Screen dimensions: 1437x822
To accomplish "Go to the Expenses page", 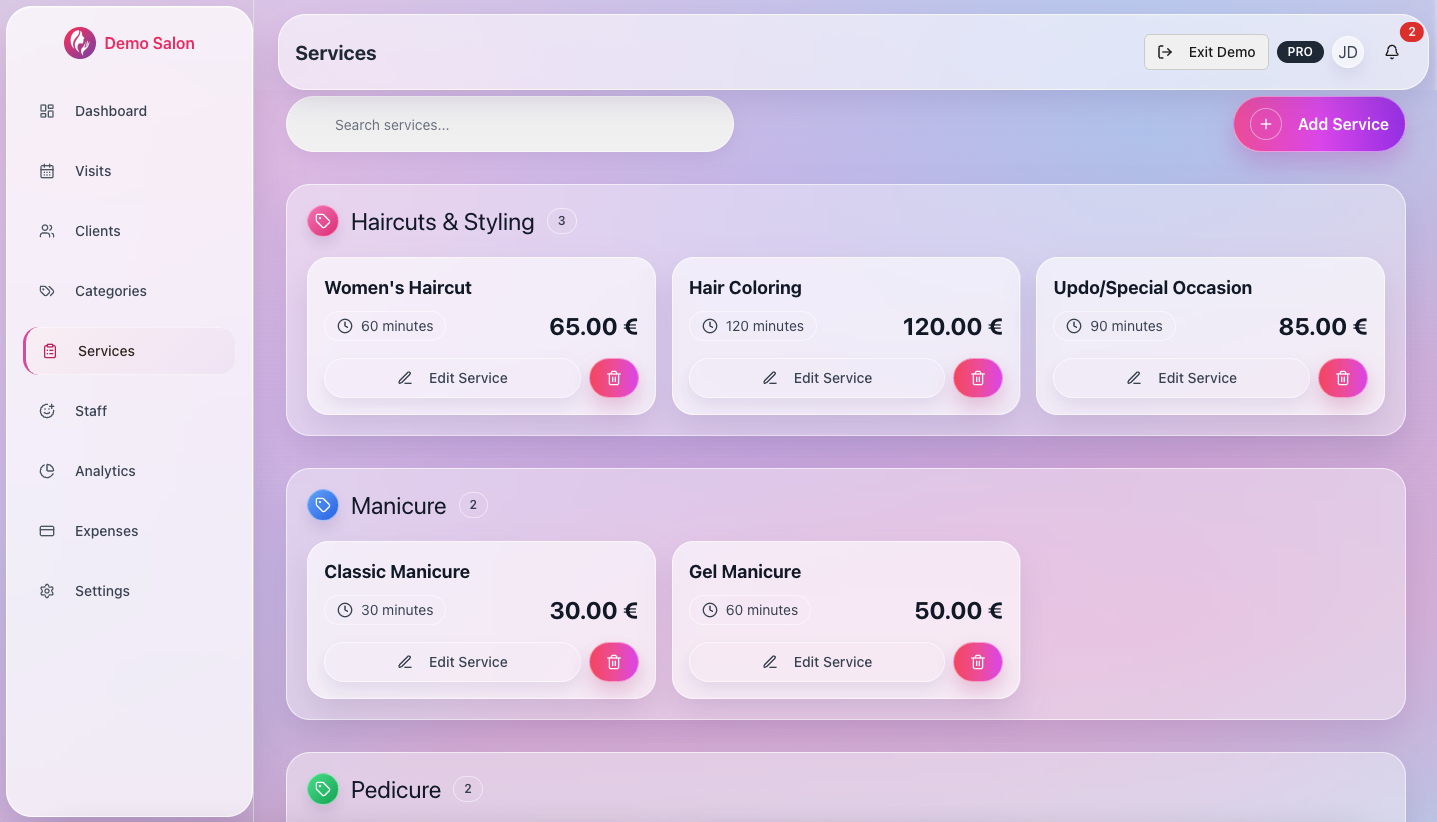I will [129, 531].
